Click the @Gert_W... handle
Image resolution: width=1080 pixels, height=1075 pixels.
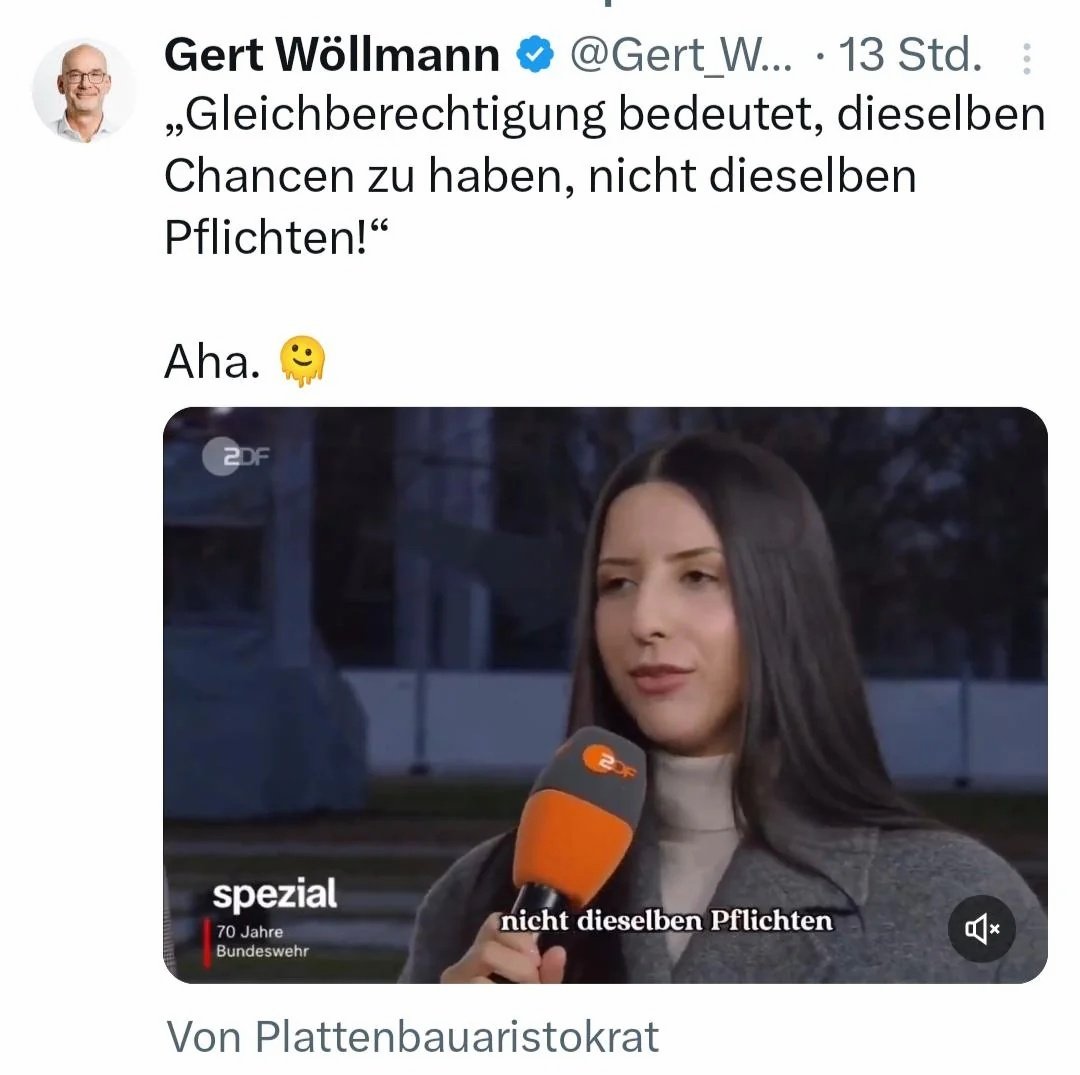682,55
